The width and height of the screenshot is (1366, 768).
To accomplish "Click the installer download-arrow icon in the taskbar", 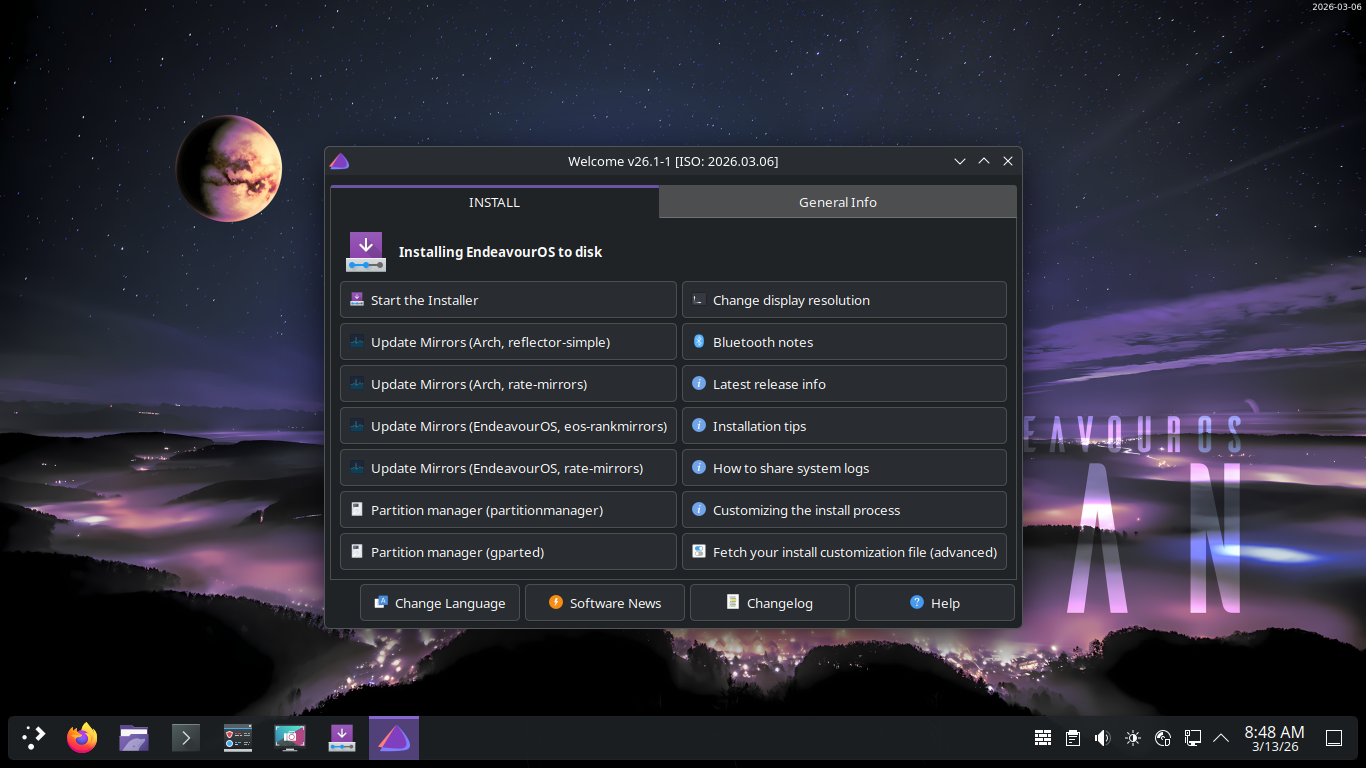I will click(342, 738).
